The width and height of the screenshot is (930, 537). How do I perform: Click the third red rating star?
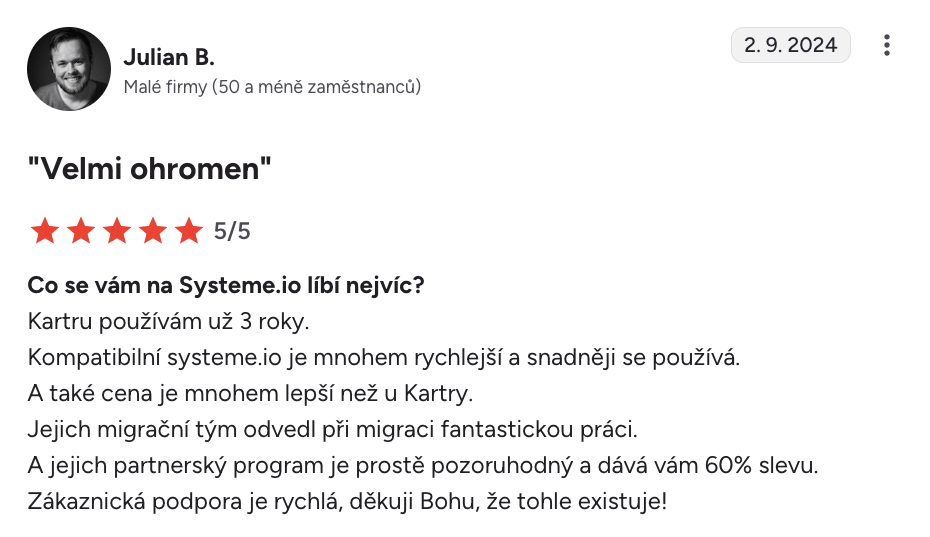click(x=116, y=232)
